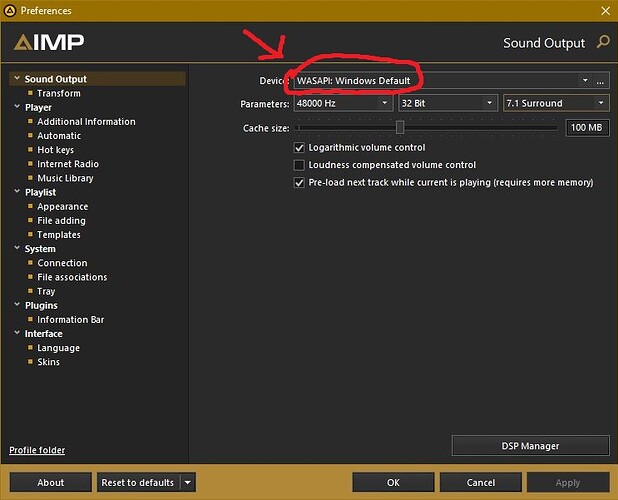The image size is (618, 500).
Task: Click the search magnifier icon
Action: pyautogui.click(x=603, y=41)
